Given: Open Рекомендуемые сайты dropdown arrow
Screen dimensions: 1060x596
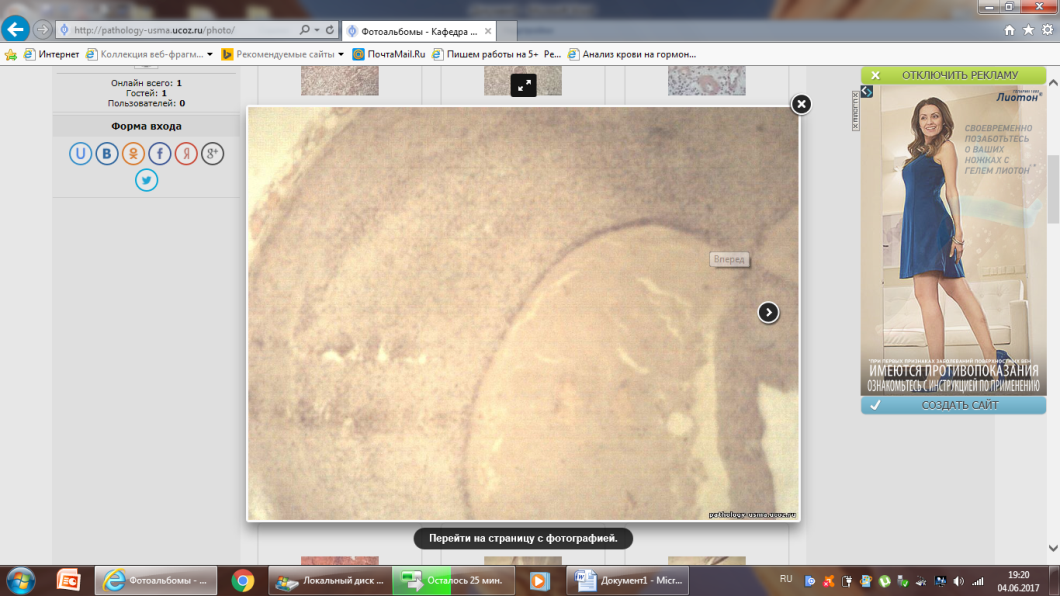Looking at the screenshot, I should (x=341, y=55).
